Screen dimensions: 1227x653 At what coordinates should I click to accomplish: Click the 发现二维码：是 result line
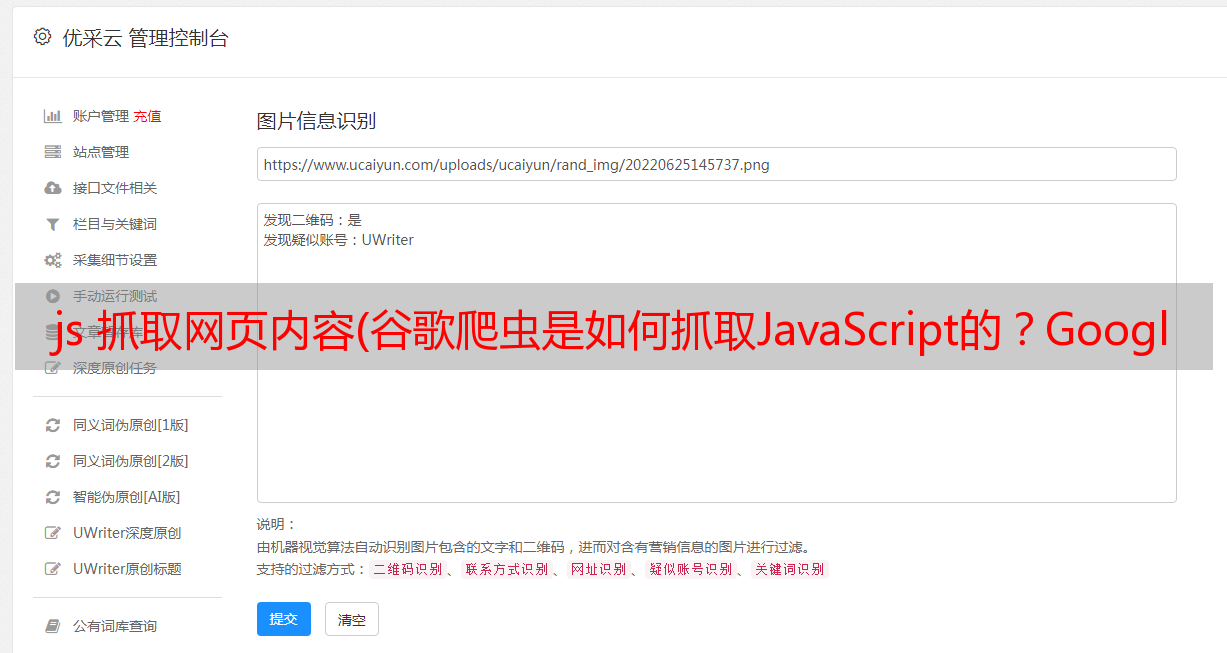[x=313, y=220]
